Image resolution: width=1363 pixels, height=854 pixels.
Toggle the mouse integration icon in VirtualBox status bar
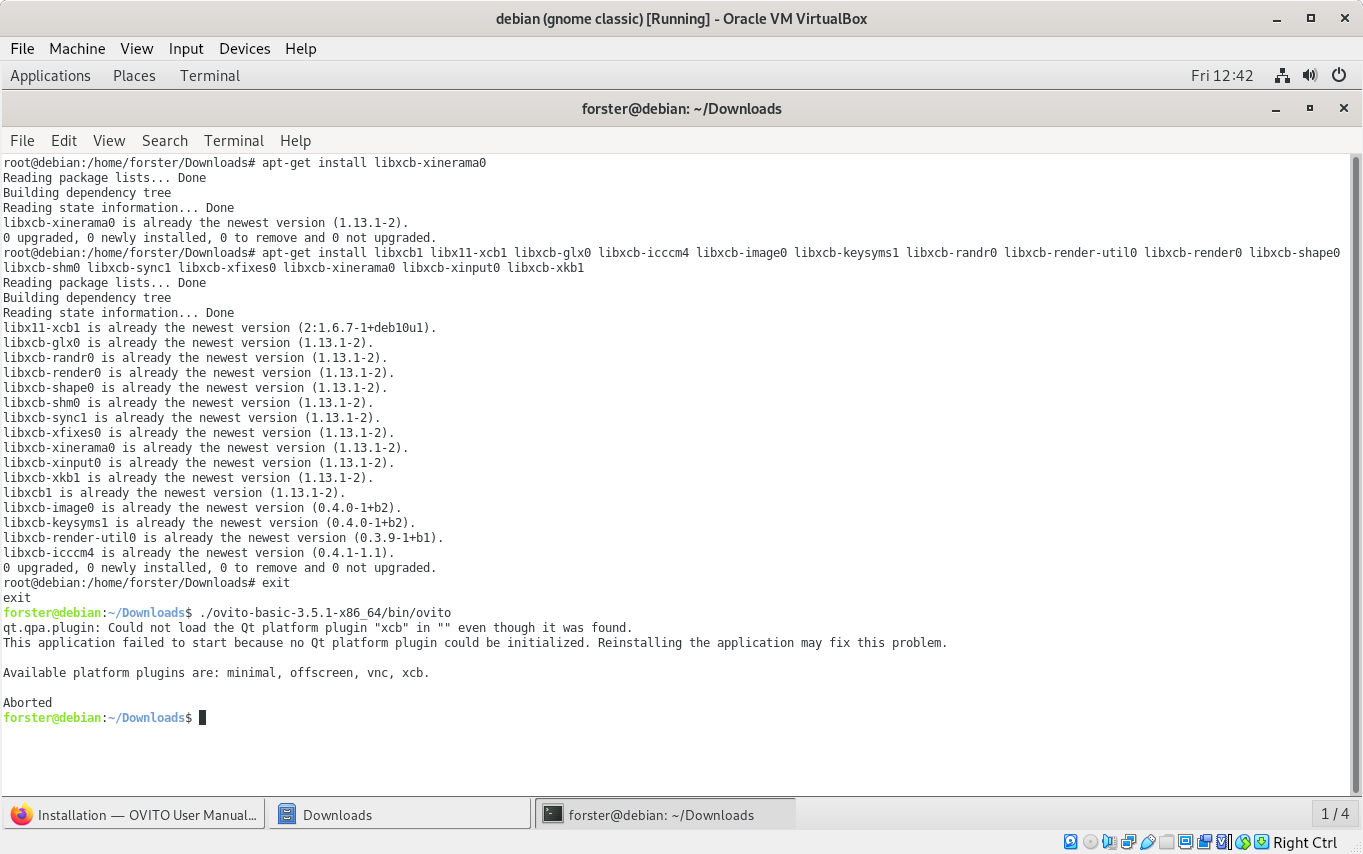click(1242, 842)
